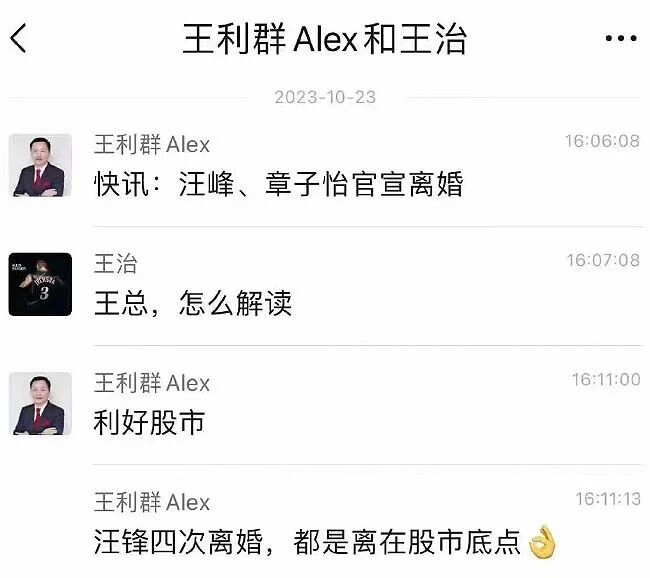Screen dimensions: 650x578
Task: Tap the sender name 王治
Action: pos(115,264)
